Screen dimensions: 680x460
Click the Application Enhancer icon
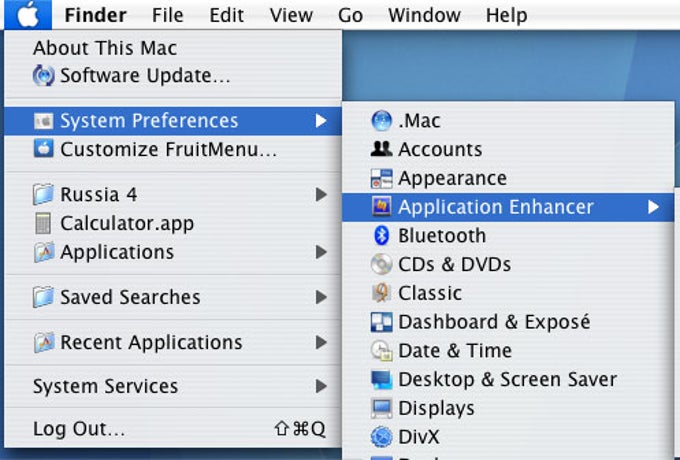point(382,206)
